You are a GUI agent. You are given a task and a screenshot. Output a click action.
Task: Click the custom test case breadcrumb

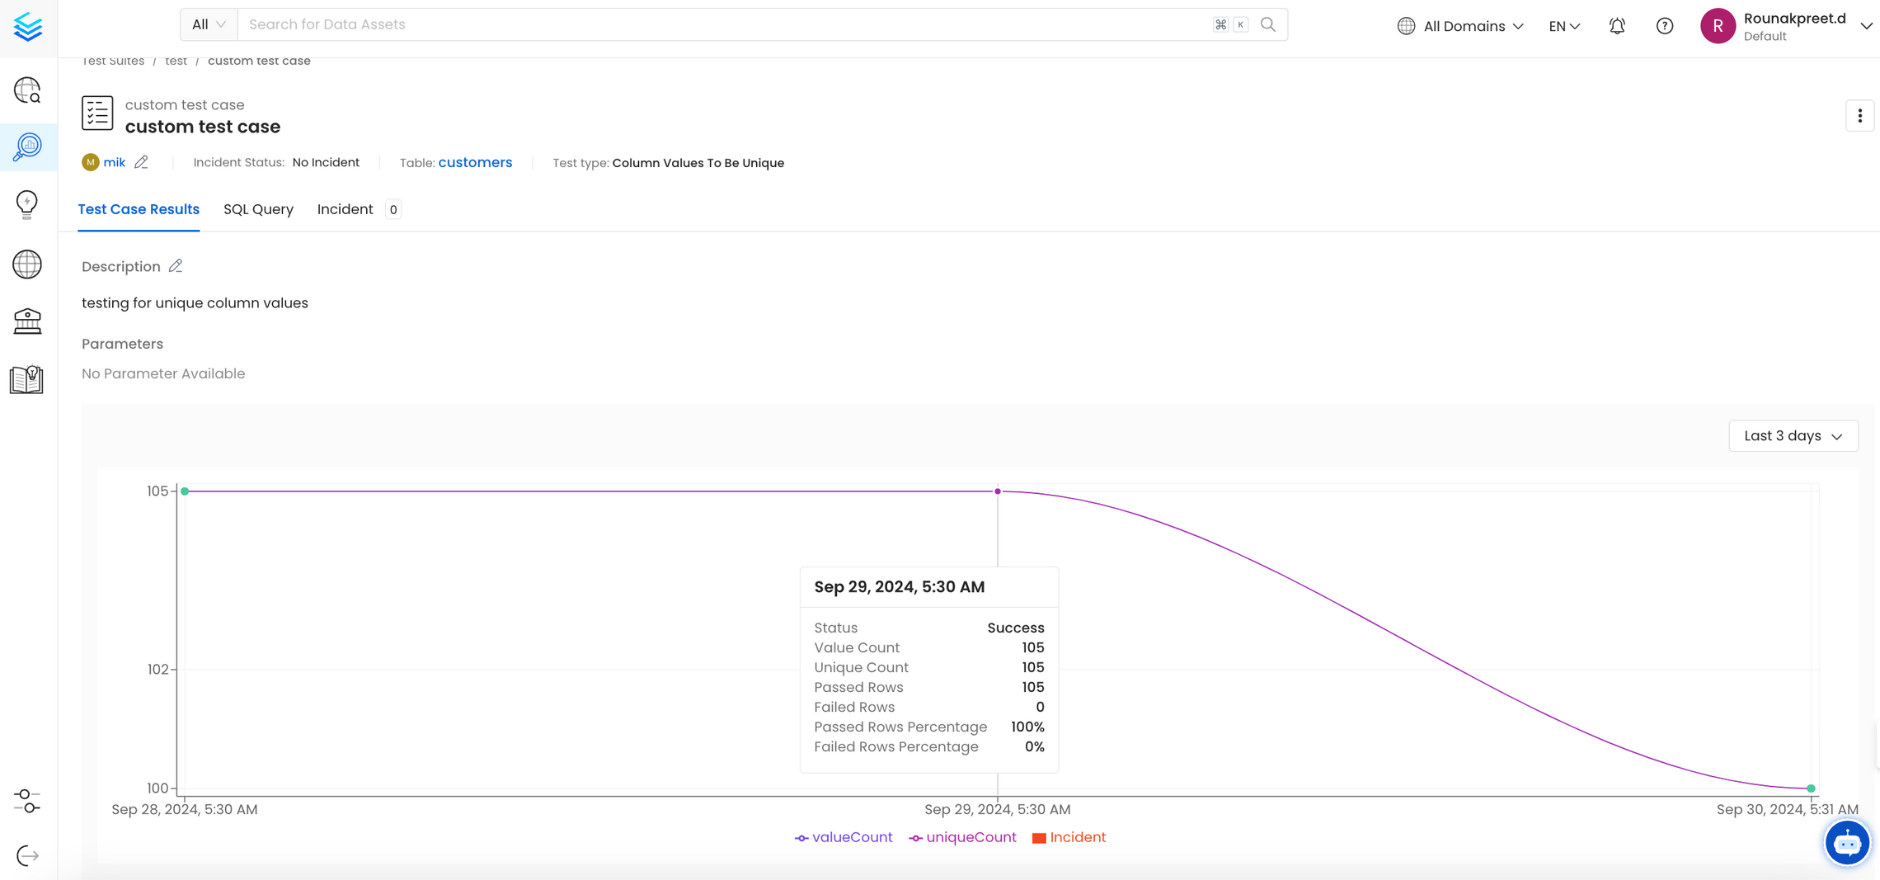point(259,61)
